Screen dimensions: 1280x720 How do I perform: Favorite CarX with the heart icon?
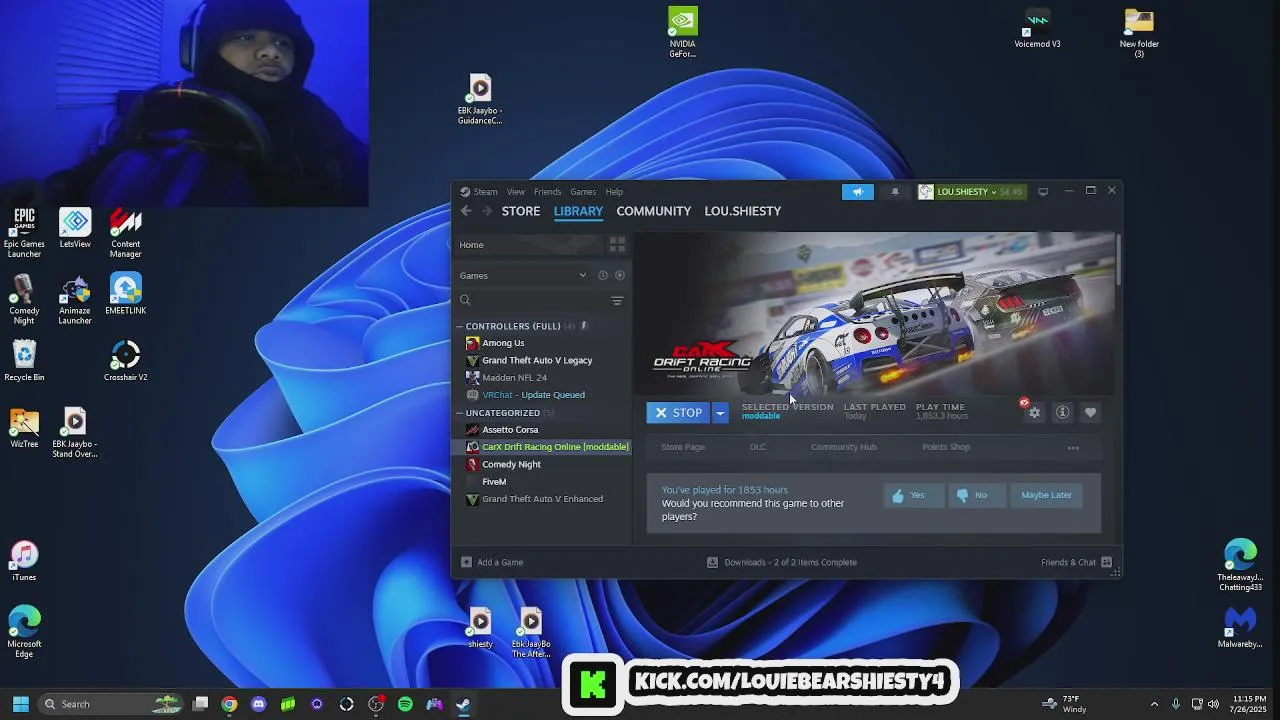tap(1091, 412)
